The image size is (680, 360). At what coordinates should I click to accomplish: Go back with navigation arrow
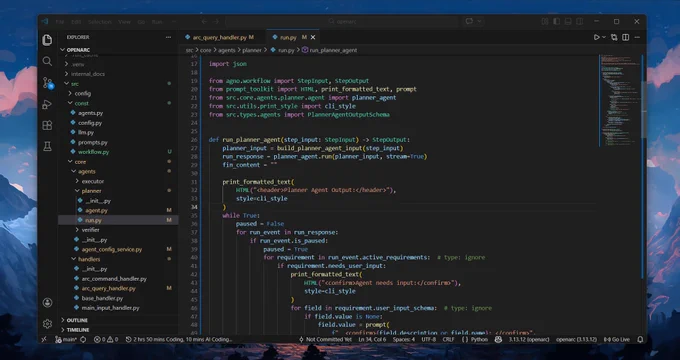coord(204,21)
